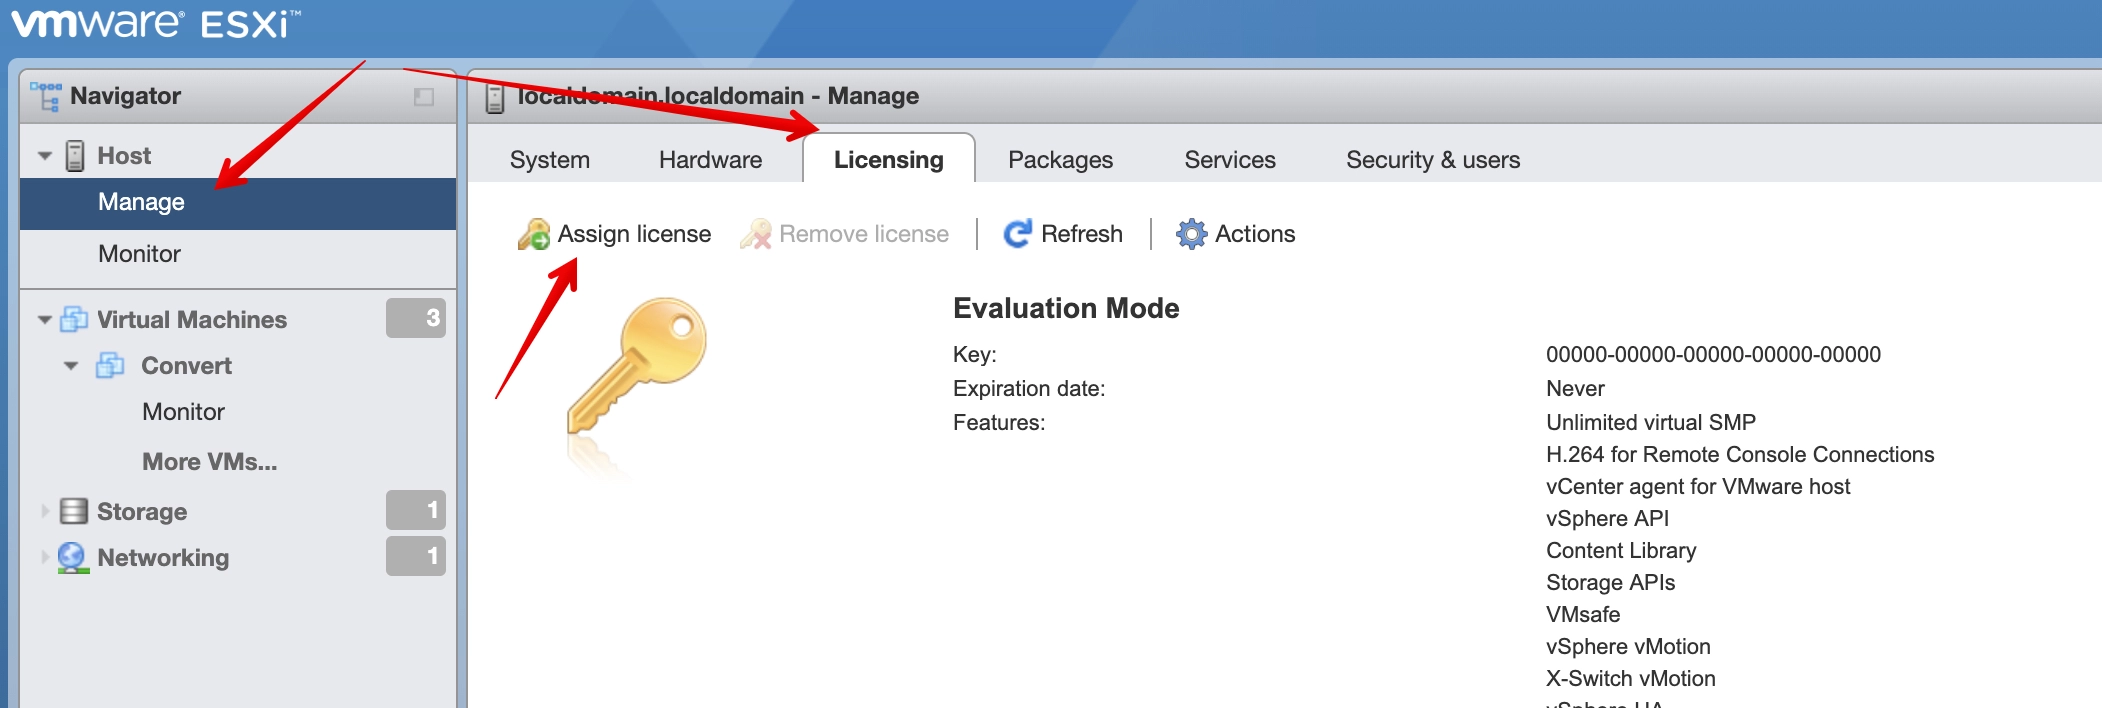Screen dimensions: 2102x708
Task: Click the Networking globe icon
Action: (73, 557)
